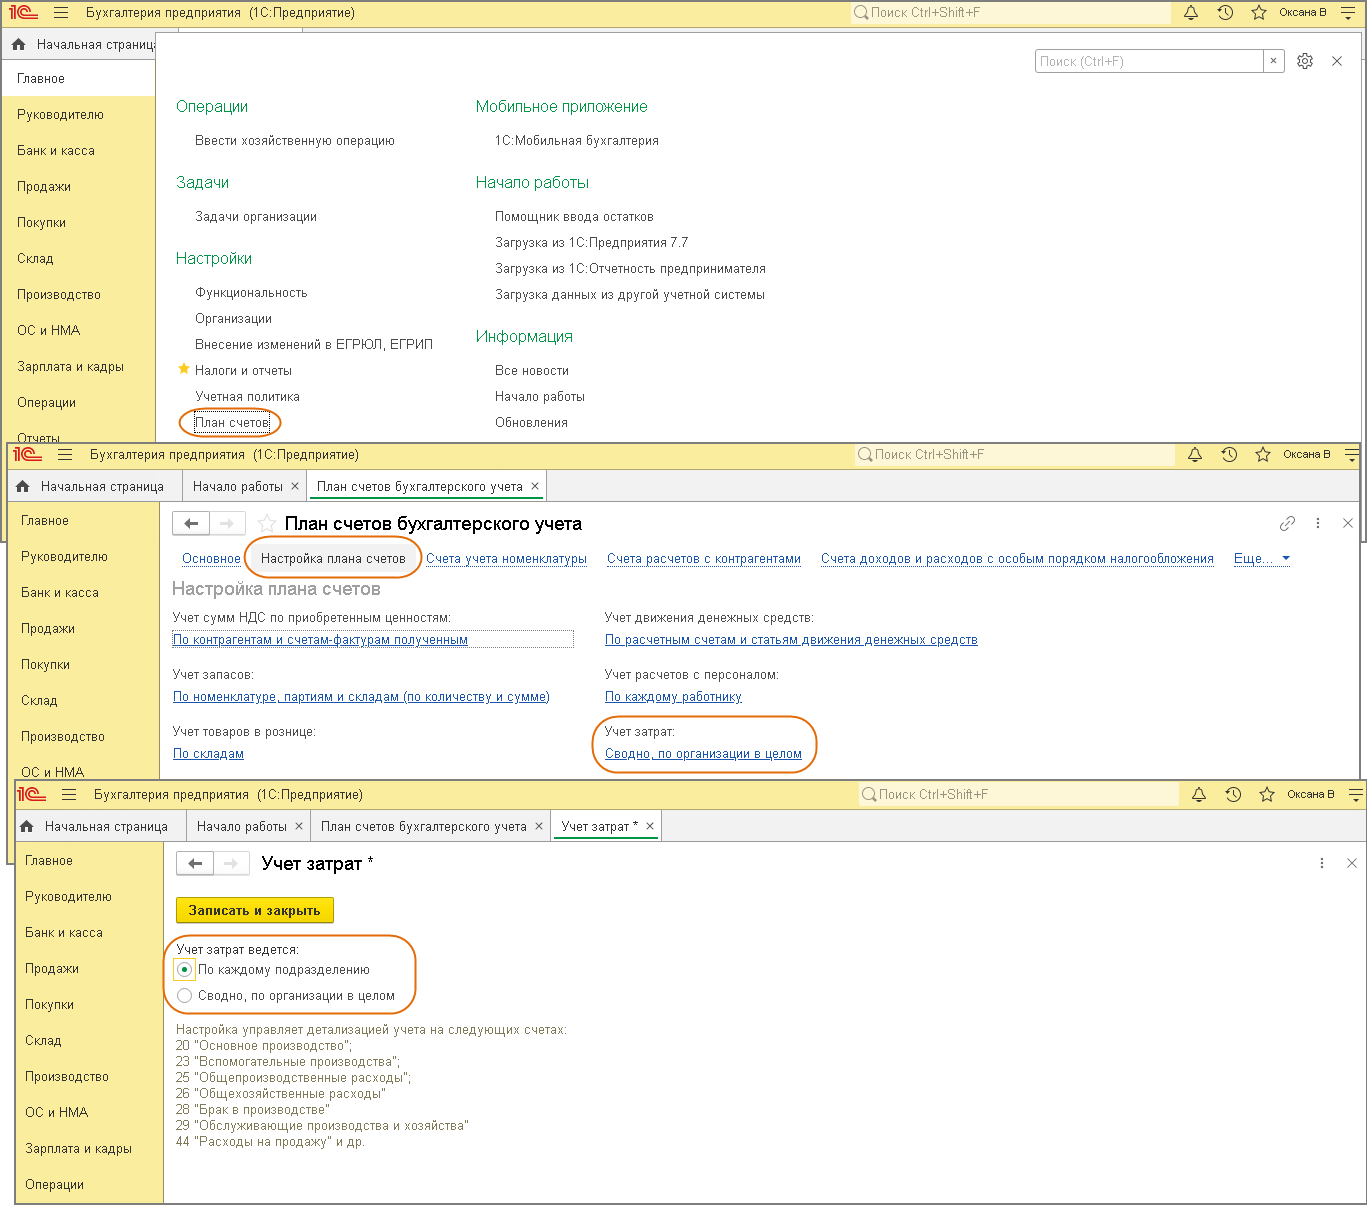The width and height of the screenshot is (1367, 1206).
Task: Select По каждому подразделению radio option
Action: coord(184,969)
